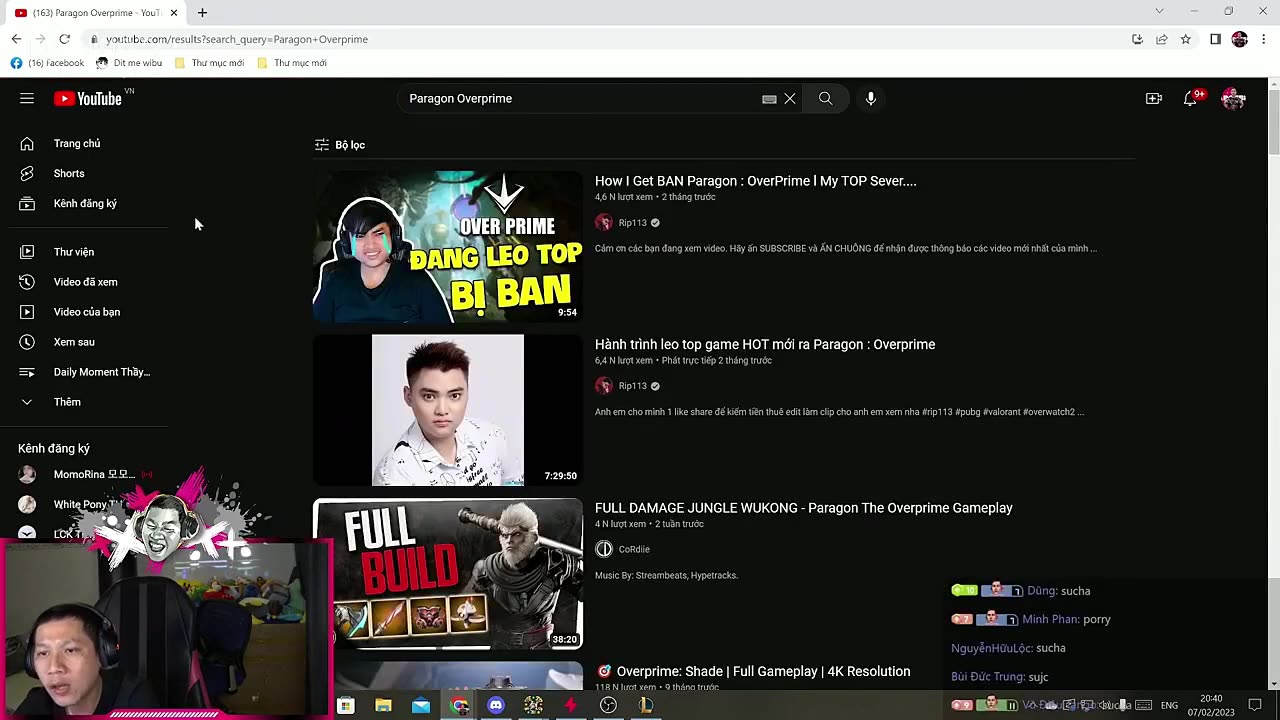The image size is (1280, 720).
Task: Open 'FULL DAMAGE JUNGLE WUKONG' video title
Action: [803, 508]
